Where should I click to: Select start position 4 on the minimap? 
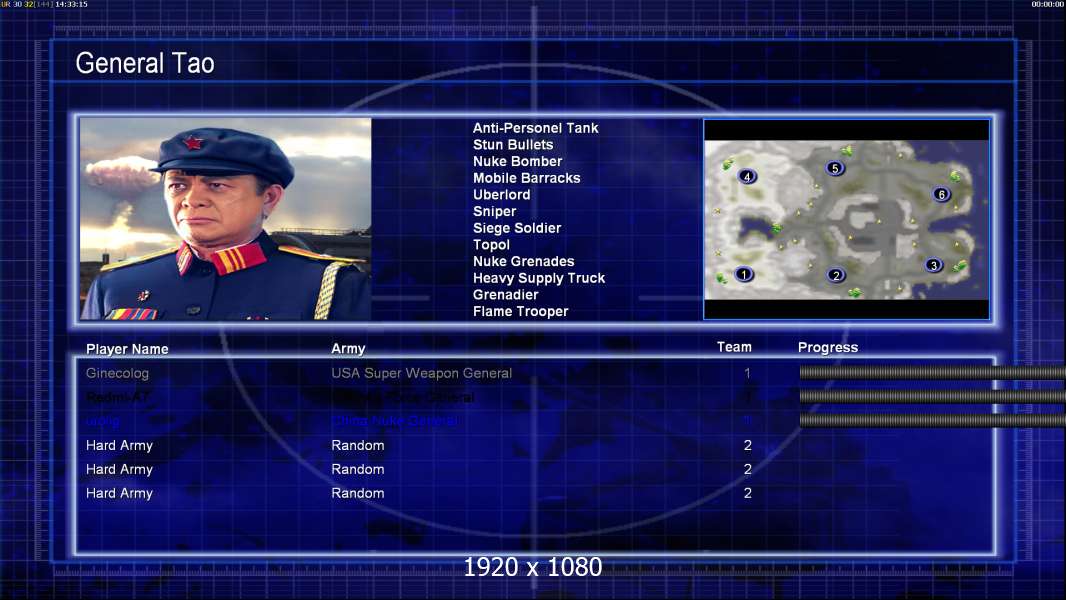[746, 177]
